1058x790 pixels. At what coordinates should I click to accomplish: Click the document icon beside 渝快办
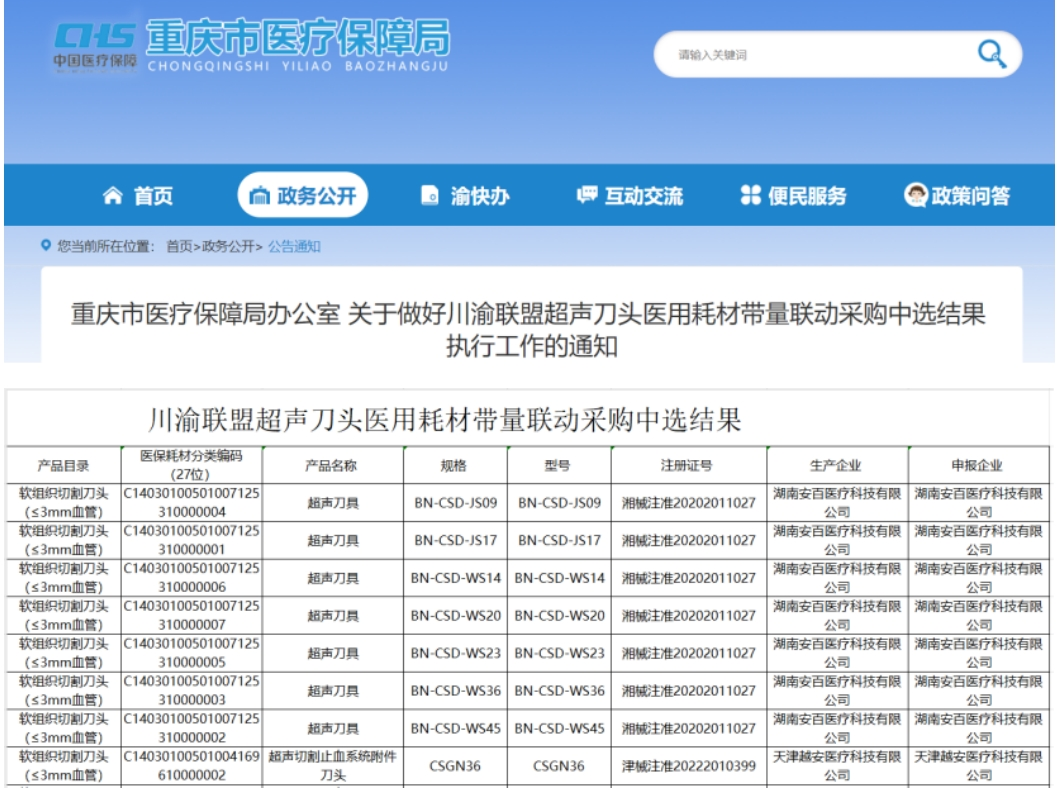click(429, 196)
